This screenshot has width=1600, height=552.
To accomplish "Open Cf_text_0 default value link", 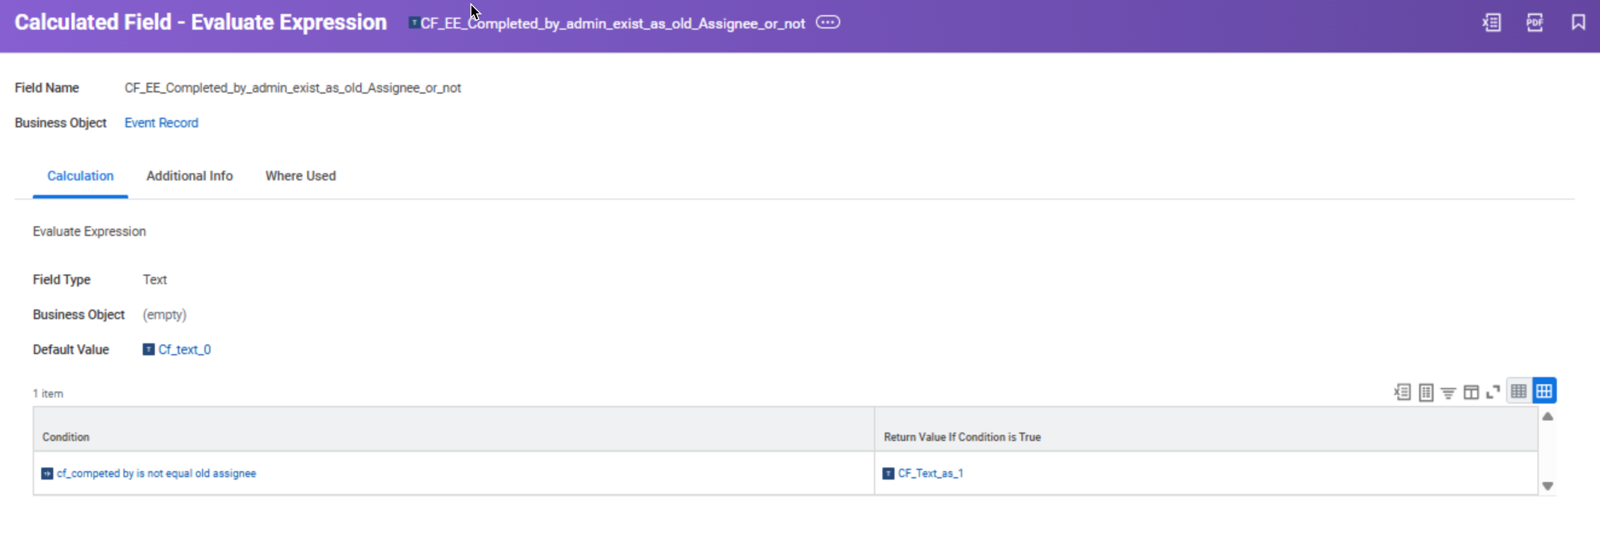I will 184,350.
